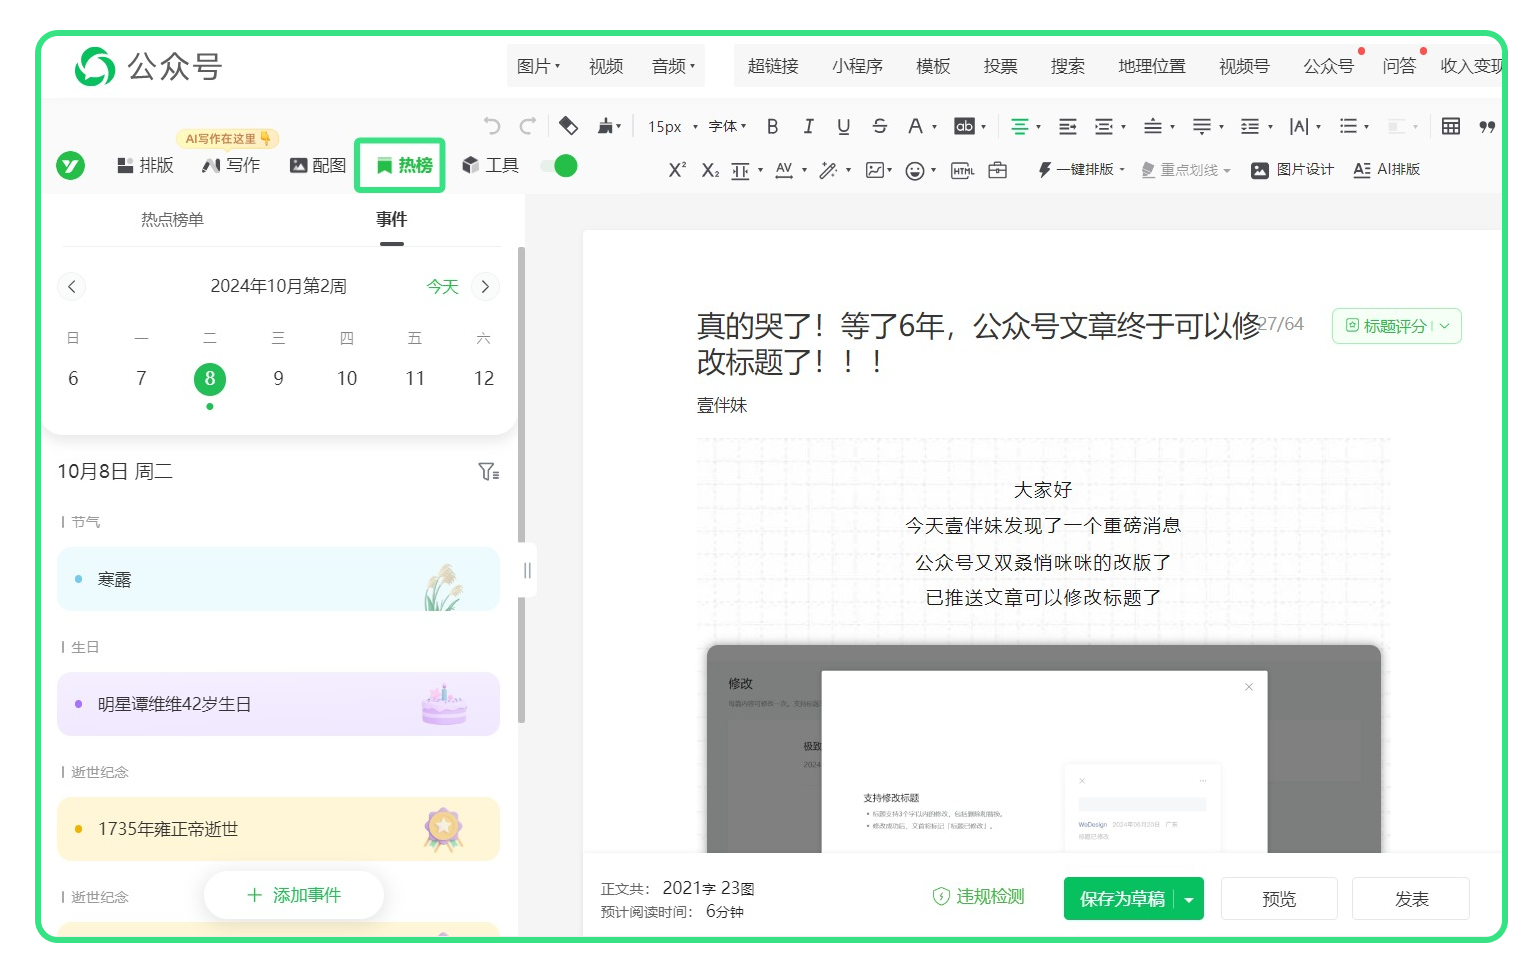This screenshot has height=974, width=1539.
Task: Open 图片设计 image design tool
Action: click(x=1292, y=170)
